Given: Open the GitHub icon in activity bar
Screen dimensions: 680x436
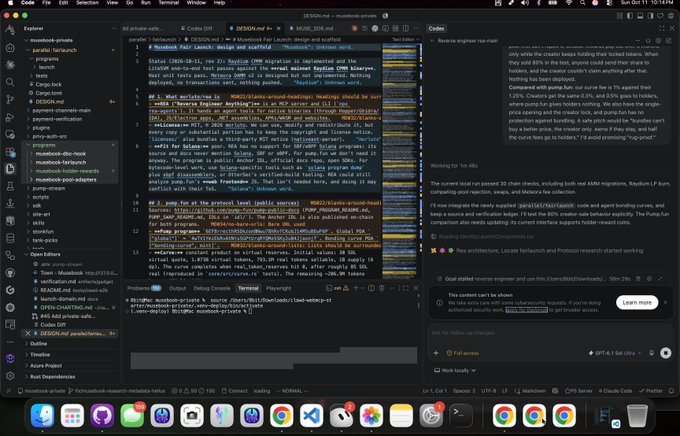Looking at the screenshot, I should point(10,272).
